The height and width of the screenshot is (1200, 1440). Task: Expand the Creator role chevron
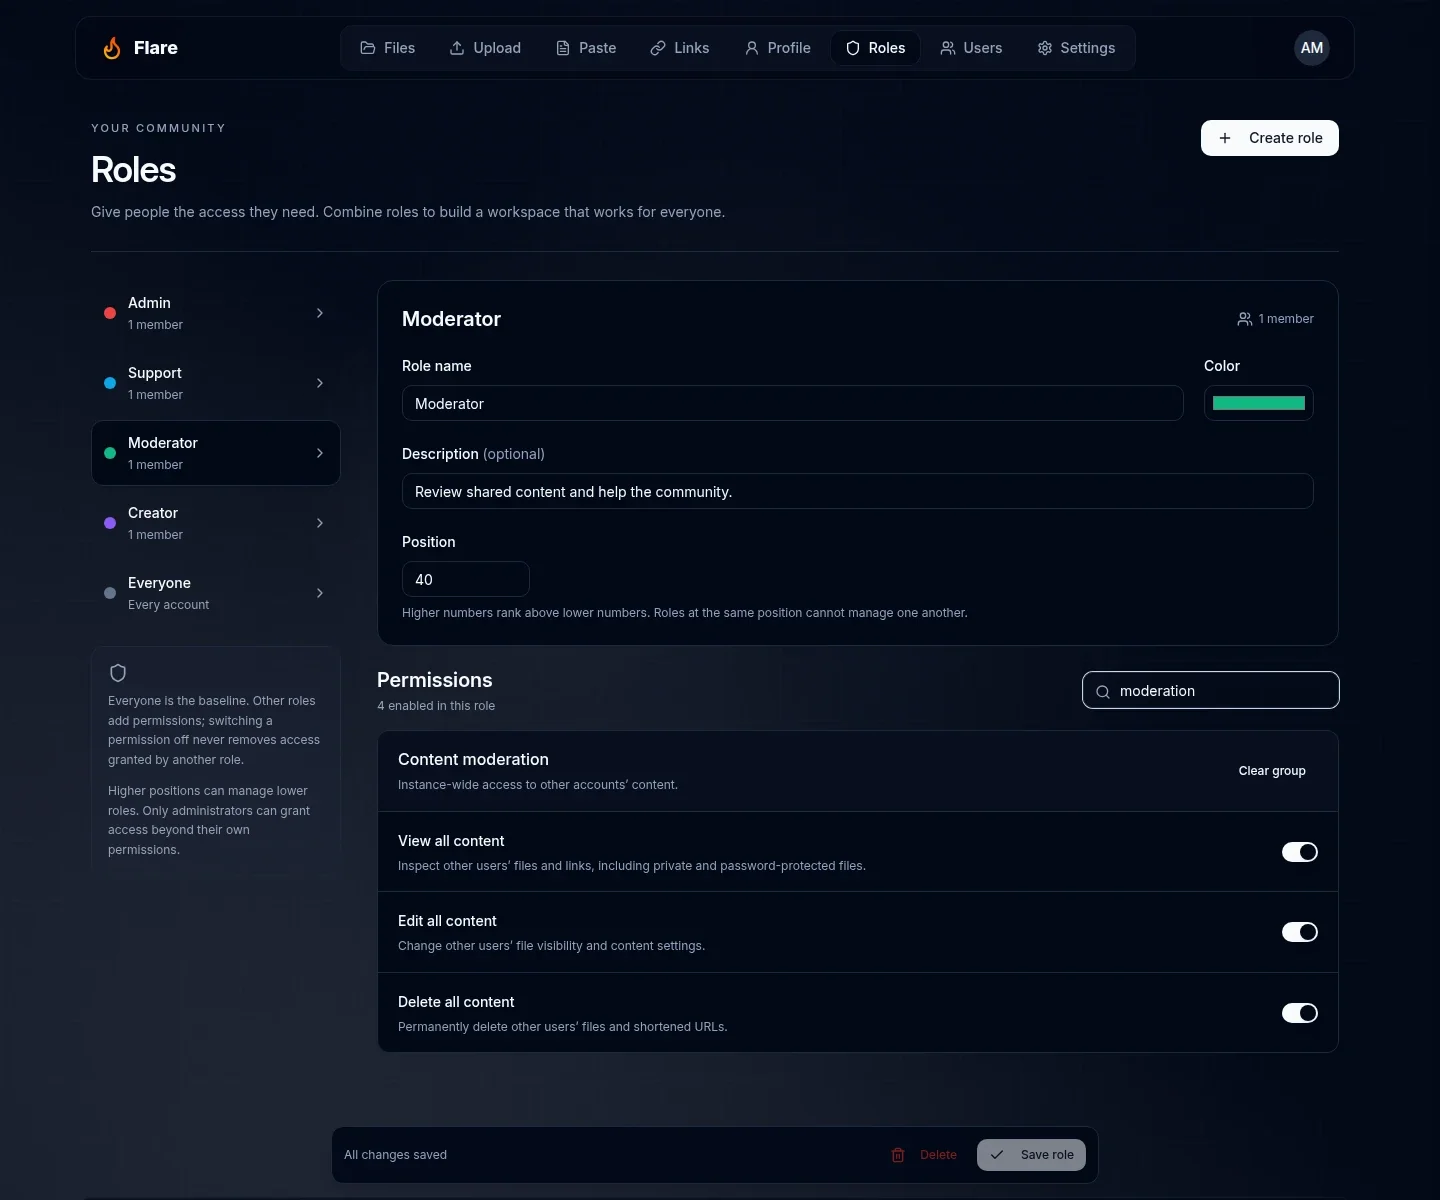tap(320, 523)
